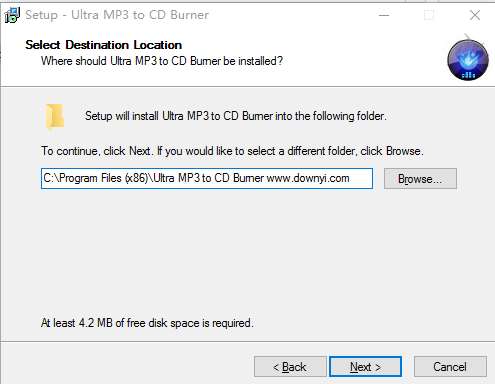The image size is (495, 384).
Task: Click the empty gray area below the path field
Action: tap(247, 250)
